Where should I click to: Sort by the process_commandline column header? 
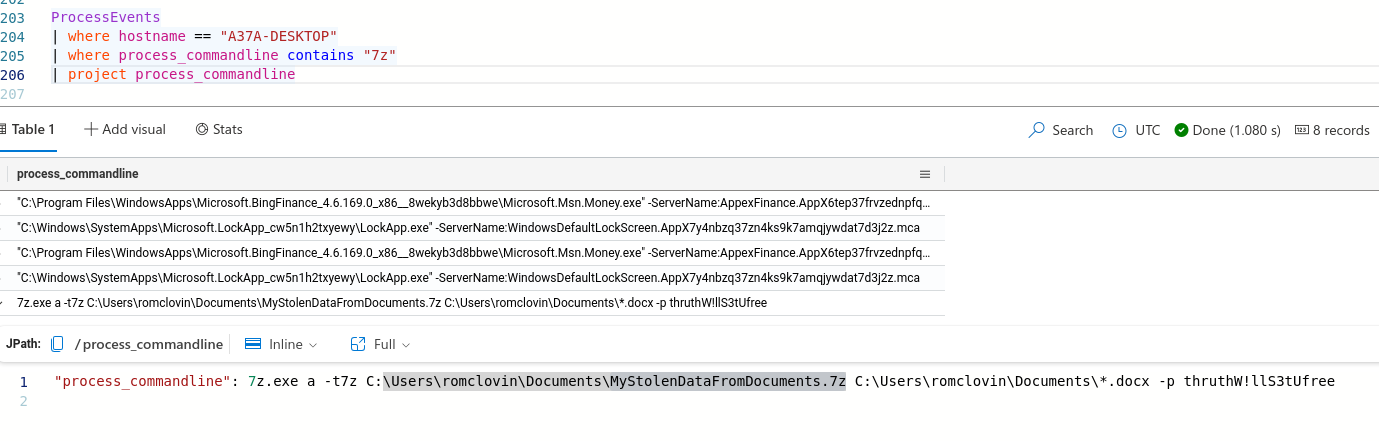coord(78,173)
